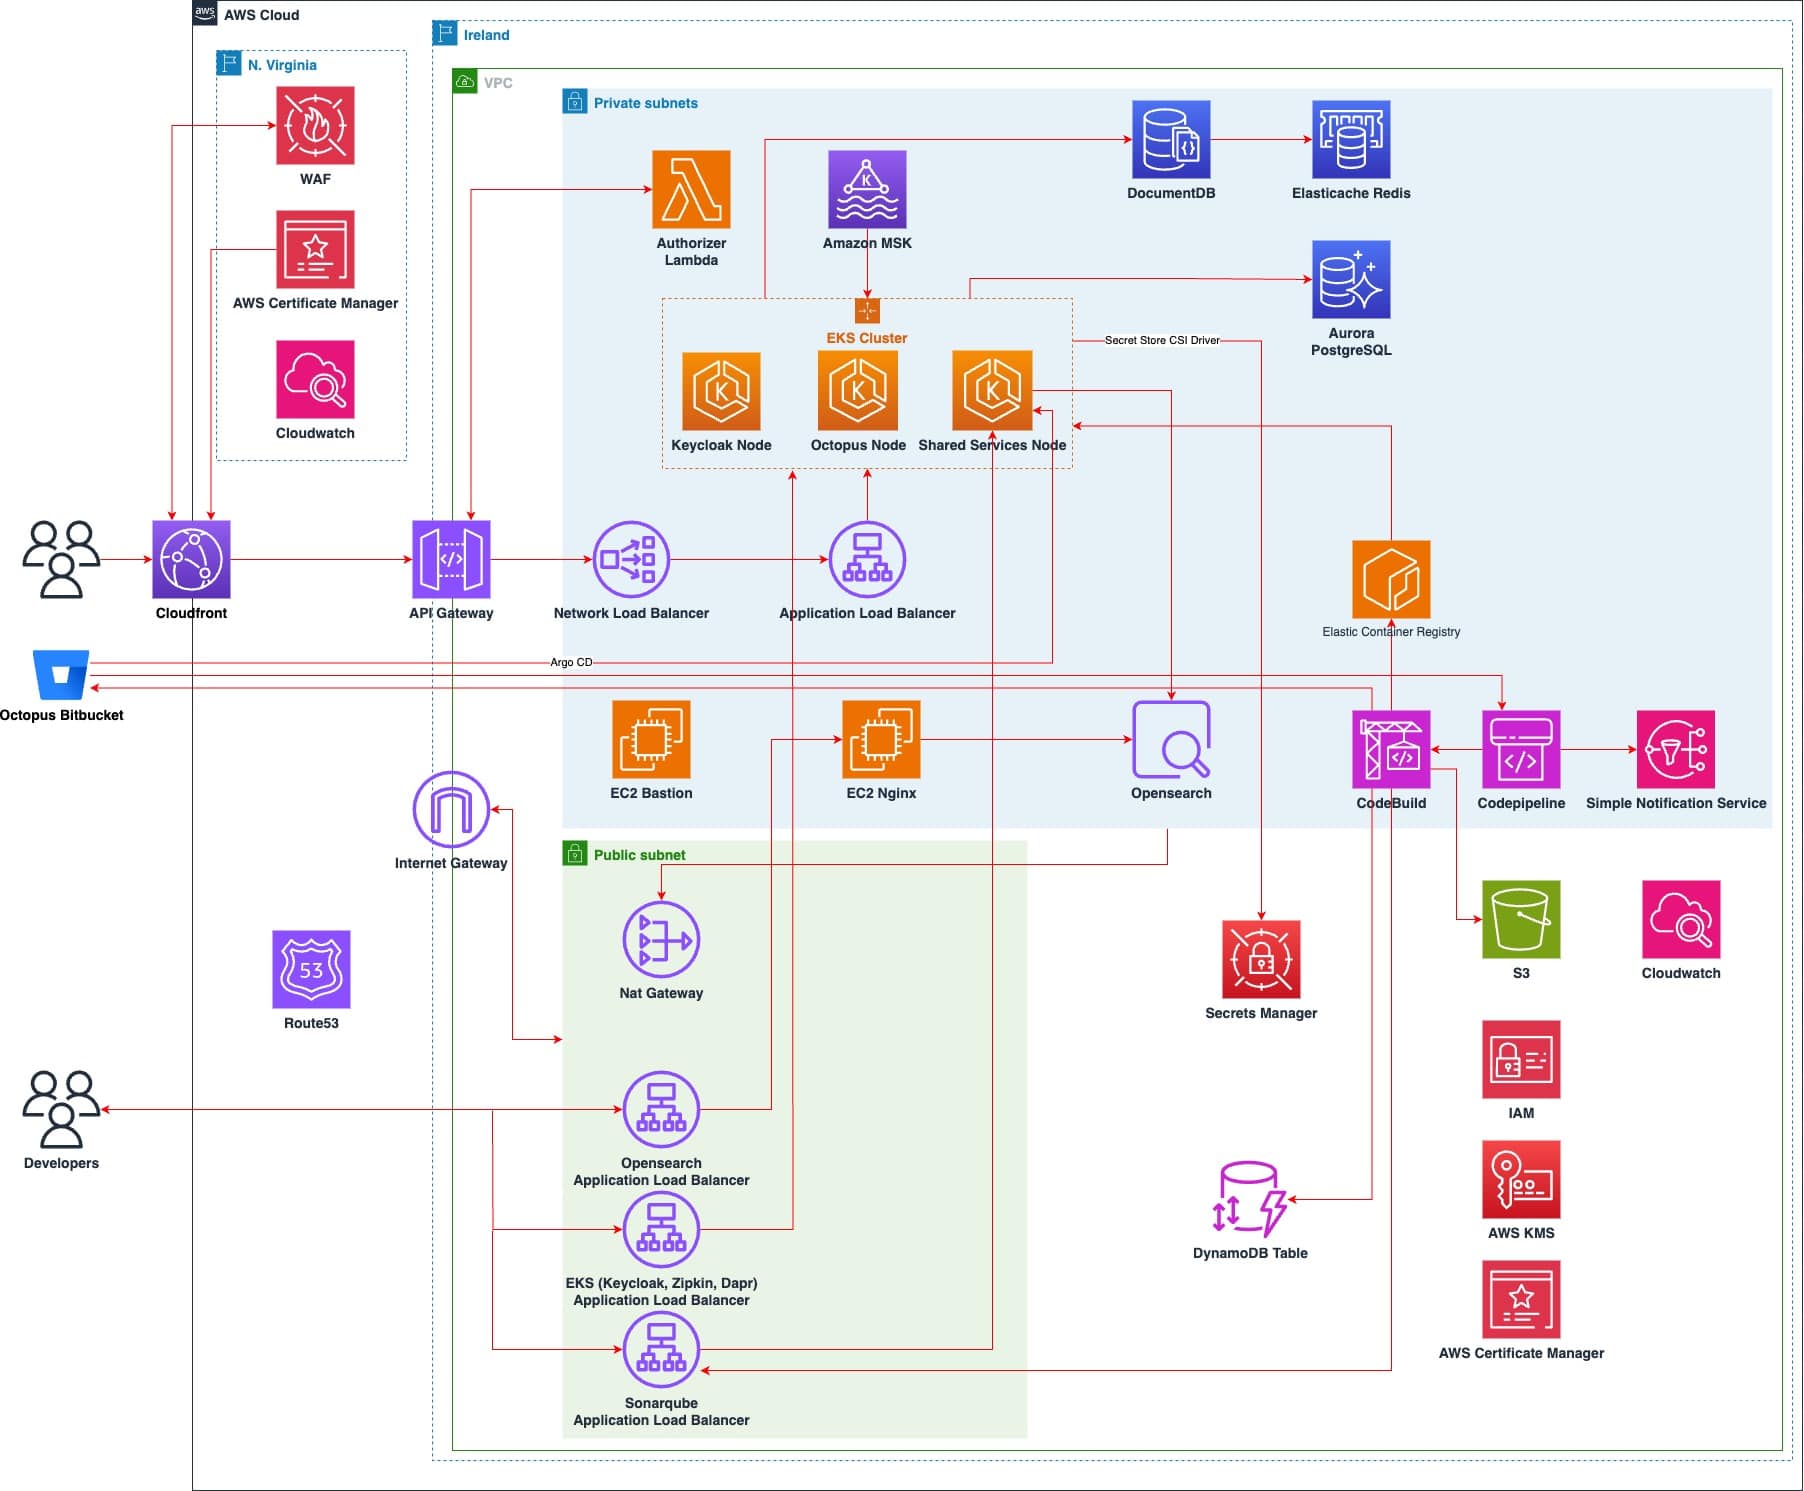This screenshot has height=1491, width=1804.
Task: Click the Codepipeline icon
Action: (x=1521, y=749)
